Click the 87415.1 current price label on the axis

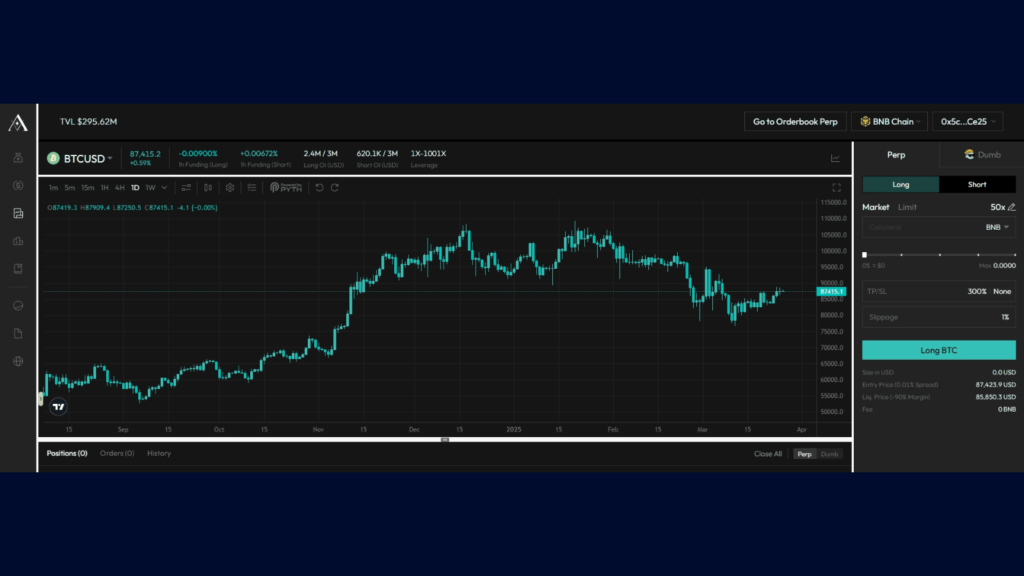click(x=831, y=291)
